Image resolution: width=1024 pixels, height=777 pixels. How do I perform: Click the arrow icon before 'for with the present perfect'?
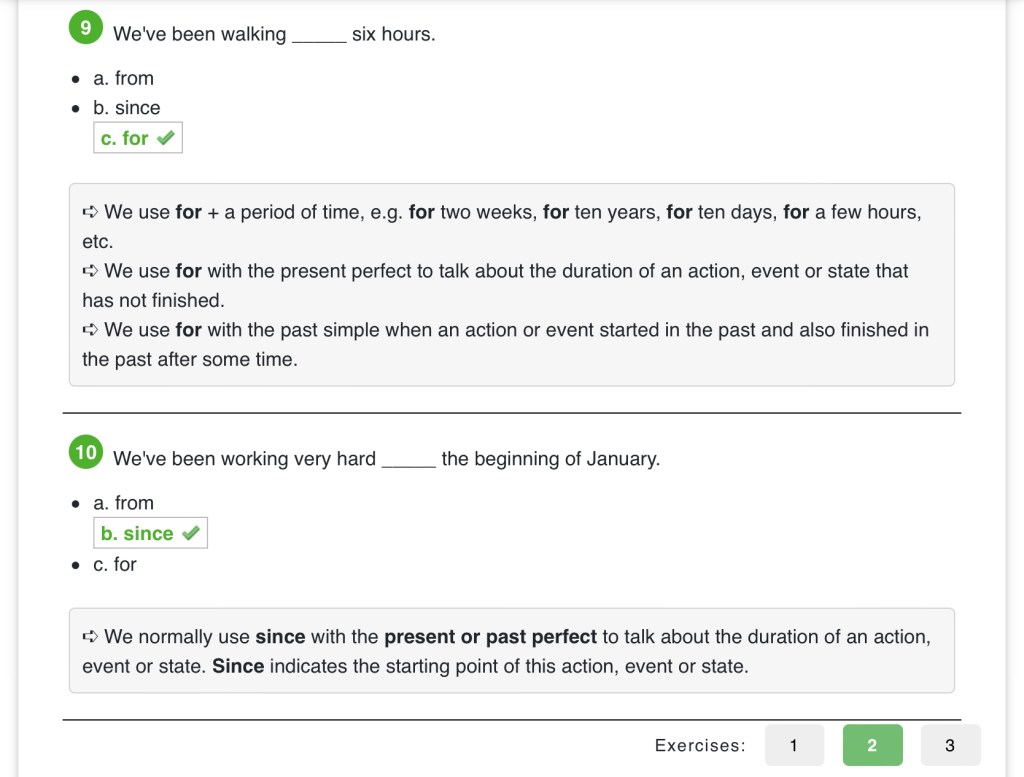click(90, 271)
